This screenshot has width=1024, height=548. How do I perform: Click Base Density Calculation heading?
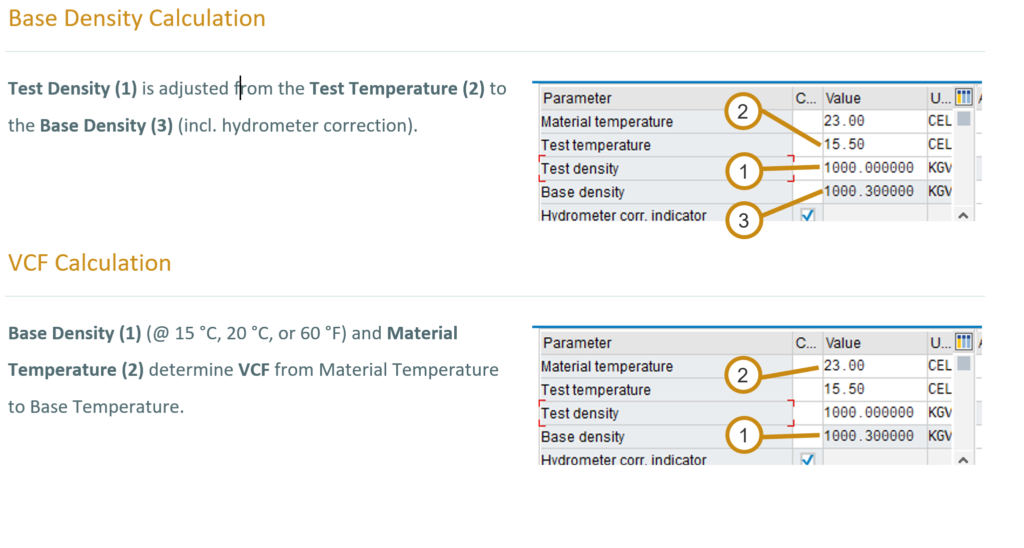pos(137,18)
